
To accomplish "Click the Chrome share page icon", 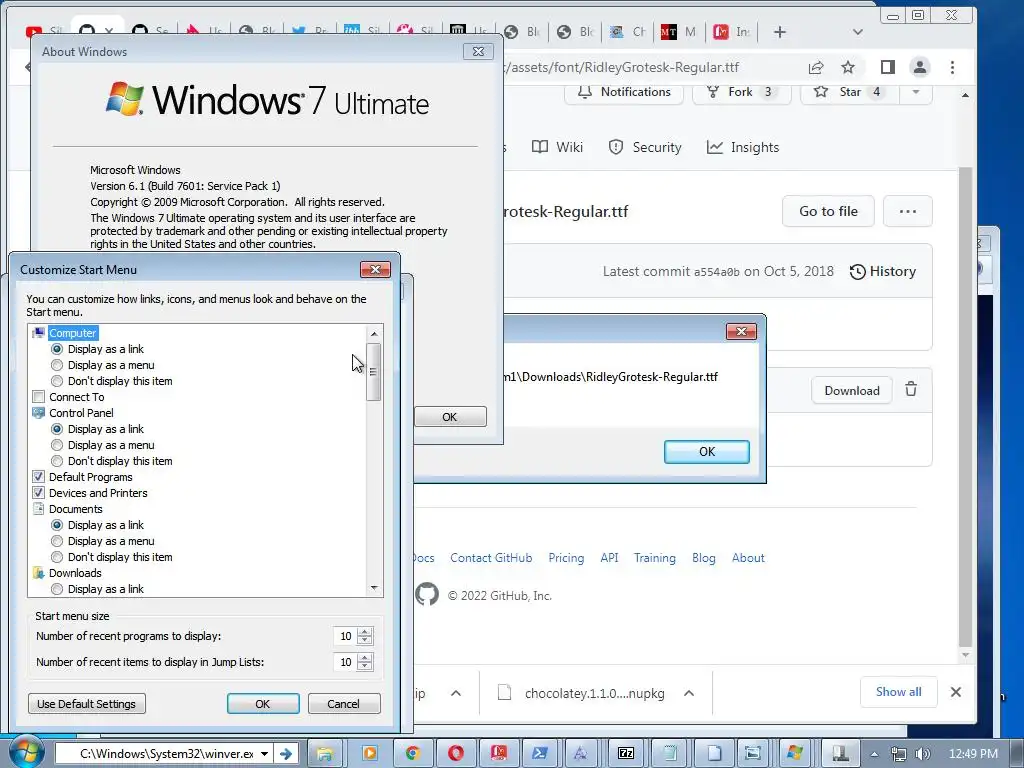I will pos(816,67).
